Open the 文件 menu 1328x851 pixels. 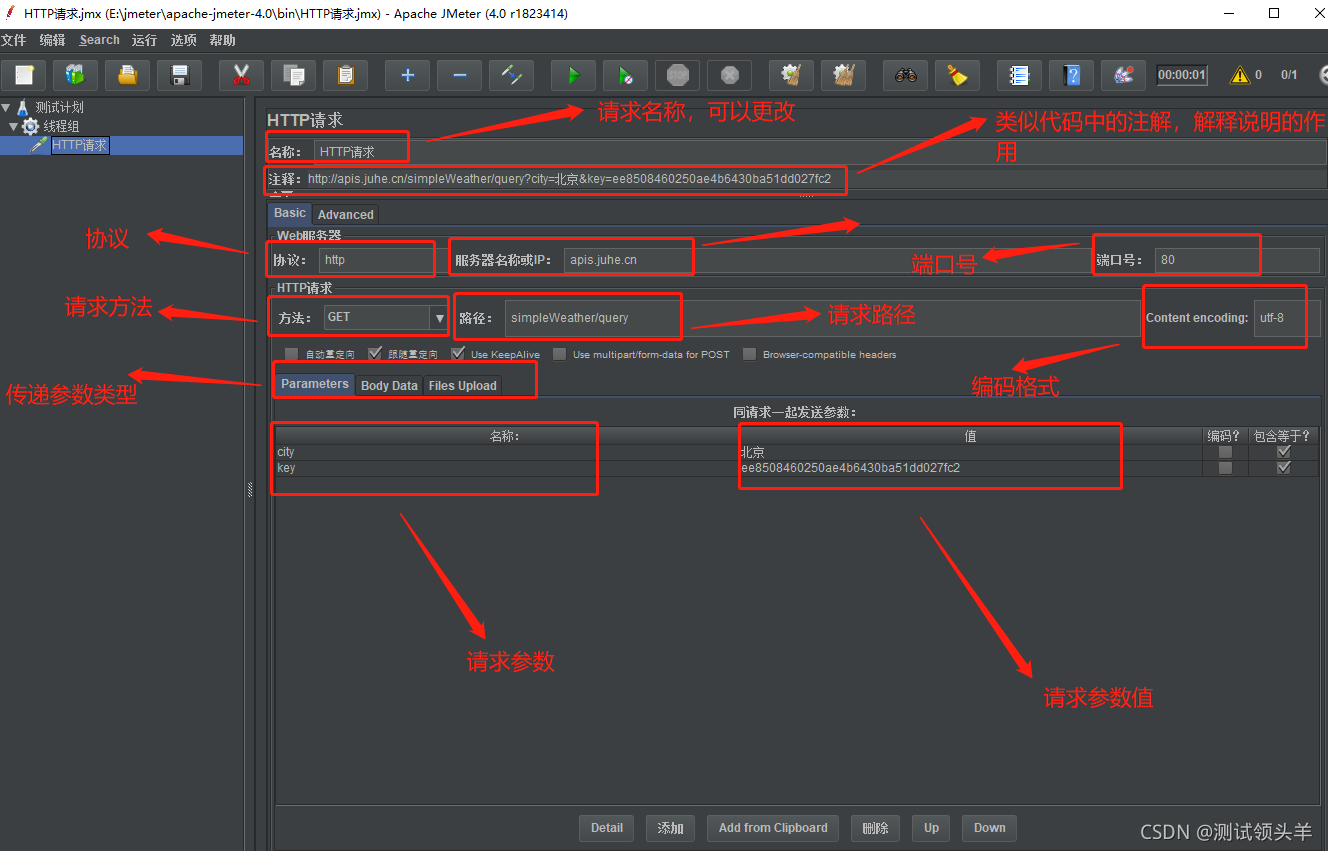(x=13, y=40)
